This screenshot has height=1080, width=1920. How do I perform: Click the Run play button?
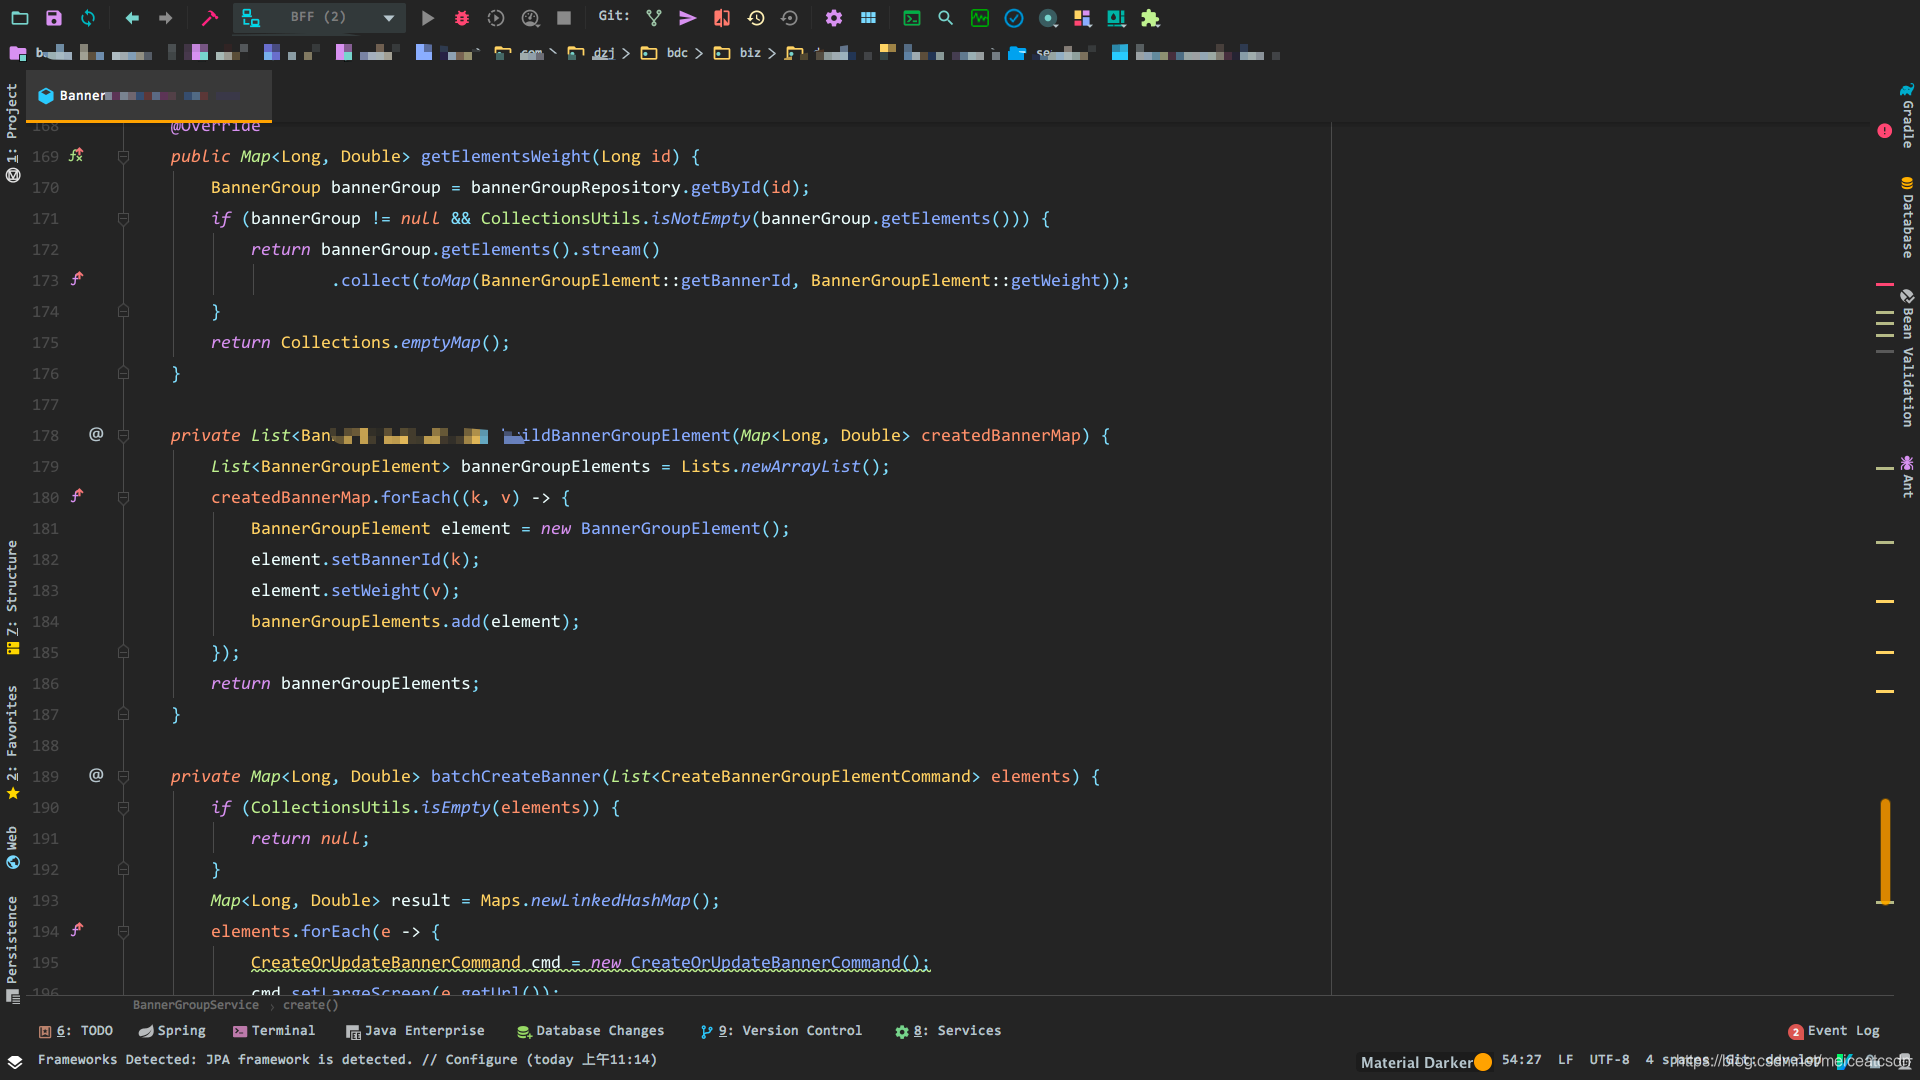[428, 18]
